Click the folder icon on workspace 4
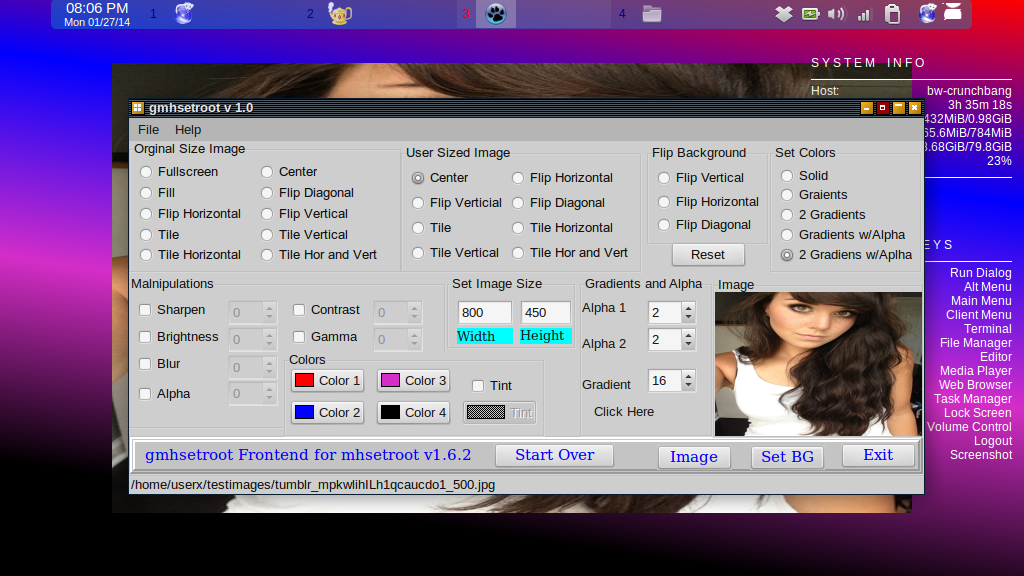Image resolution: width=1024 pixels, height=576 pixels. (650, 13)
